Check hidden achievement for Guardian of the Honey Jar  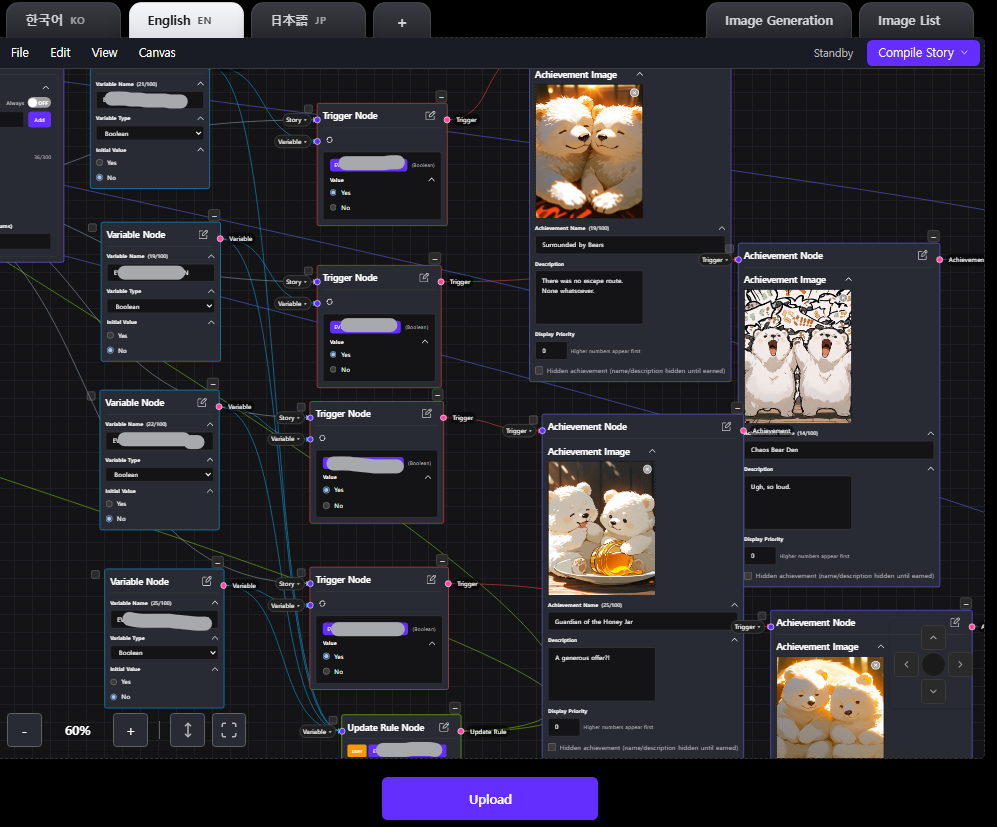(x=552, y=748)
